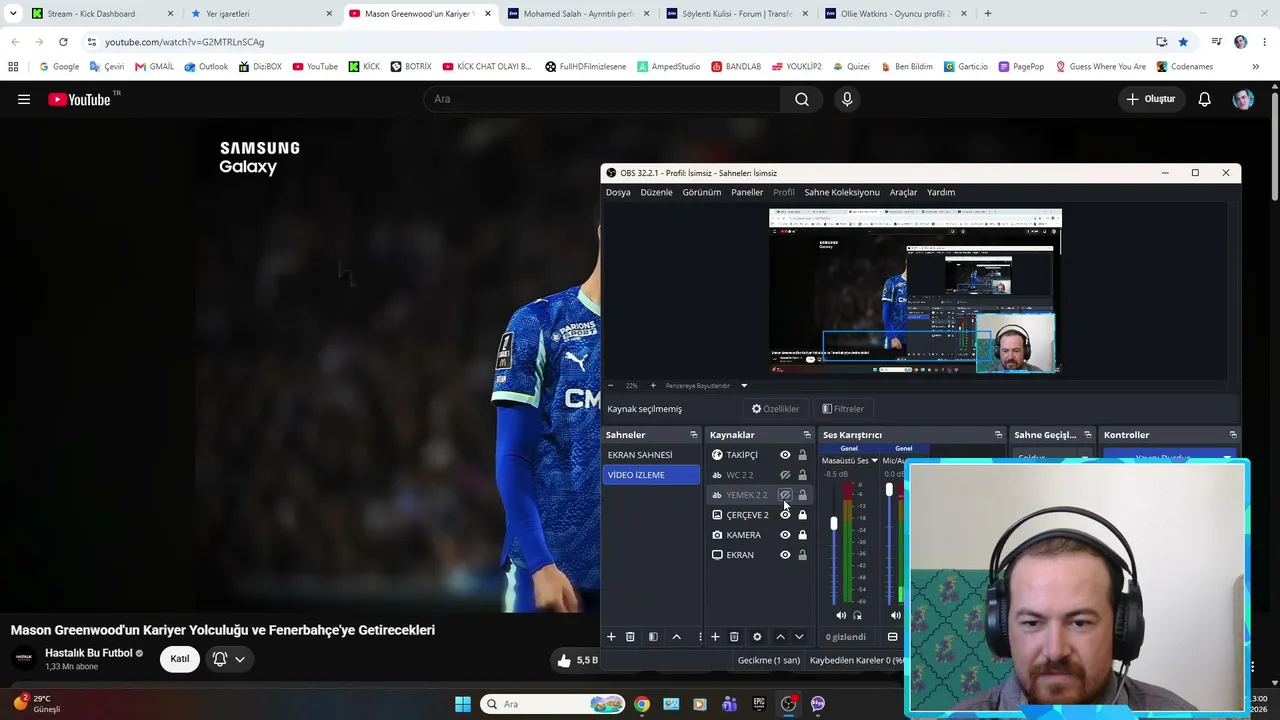Show the WC 2 2 source

click(785, 475)
